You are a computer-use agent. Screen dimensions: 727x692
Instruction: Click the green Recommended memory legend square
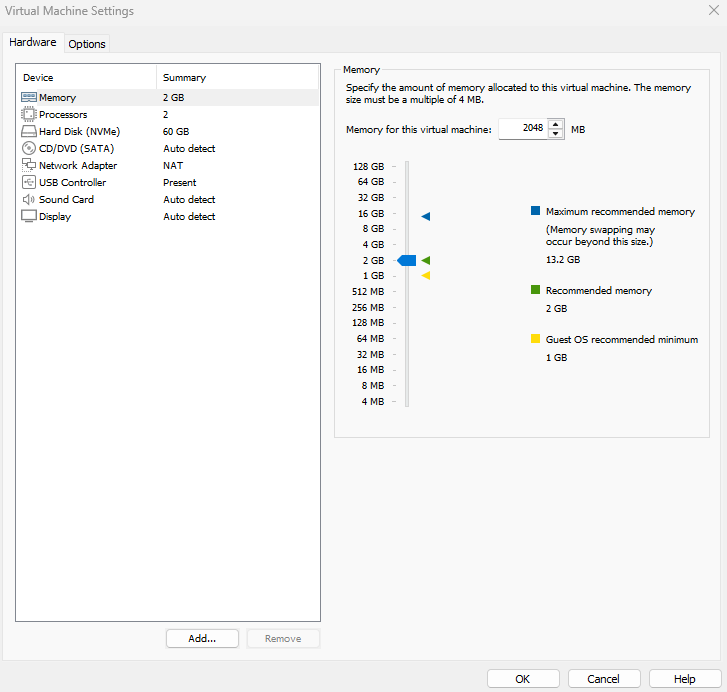(x=536, y=290)
